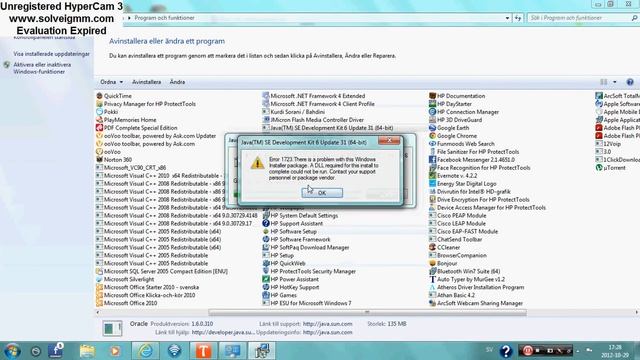Click OK in the Error 1723 dialog
Viewport: 640px width, 360px height.
[x=322, y=193]
